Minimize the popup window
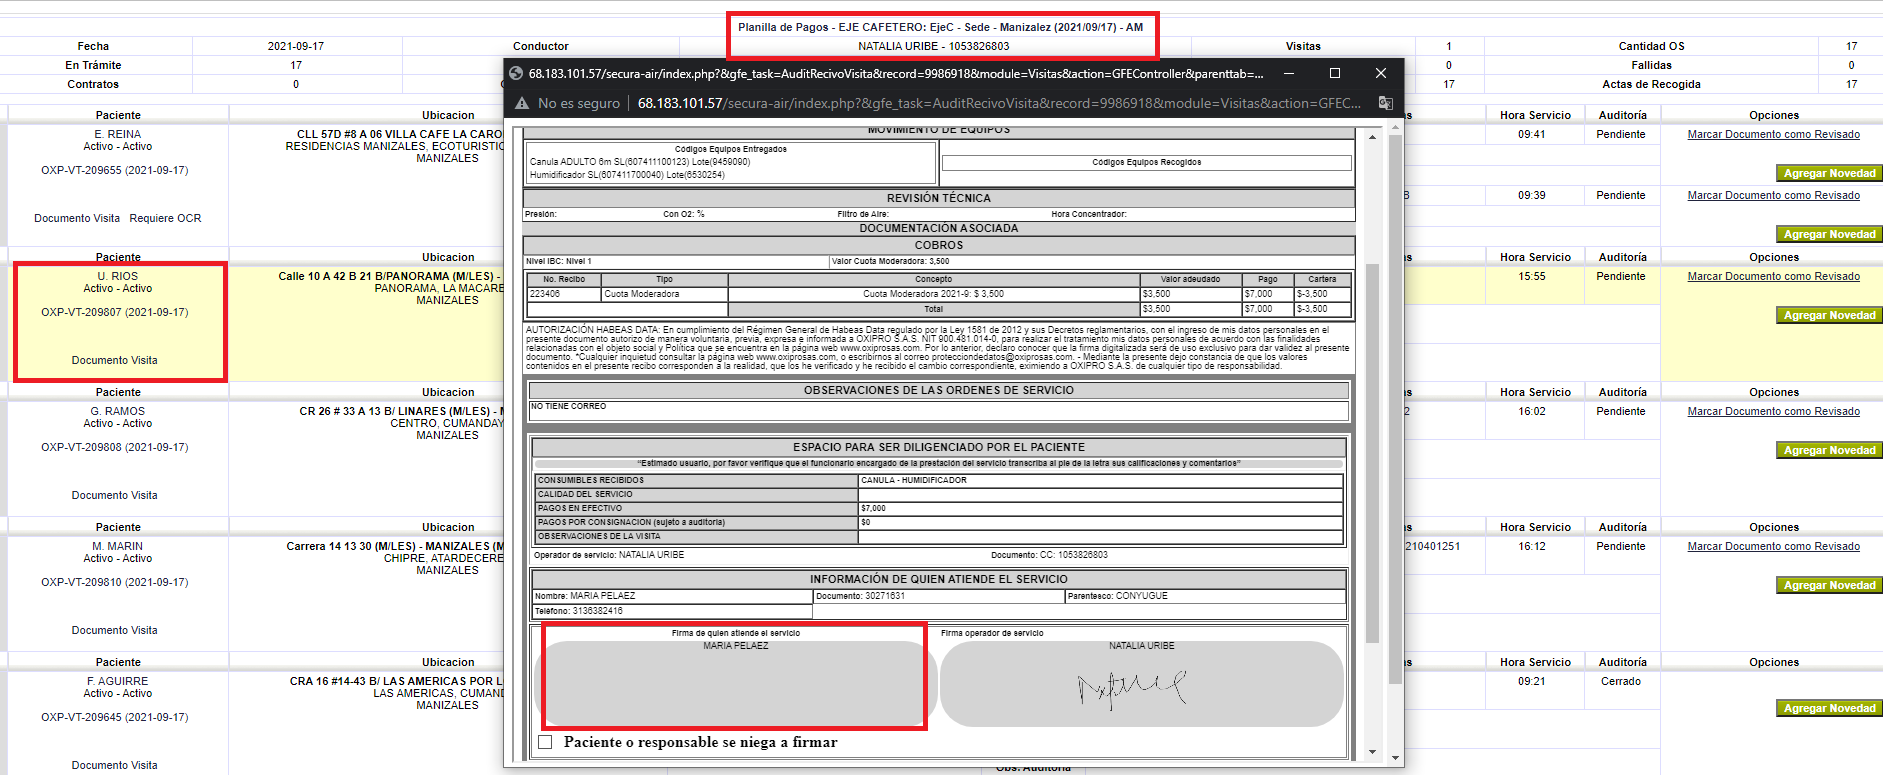Image resolution: width=1883 pixels, height=775 pixels. click(1289, 73)
